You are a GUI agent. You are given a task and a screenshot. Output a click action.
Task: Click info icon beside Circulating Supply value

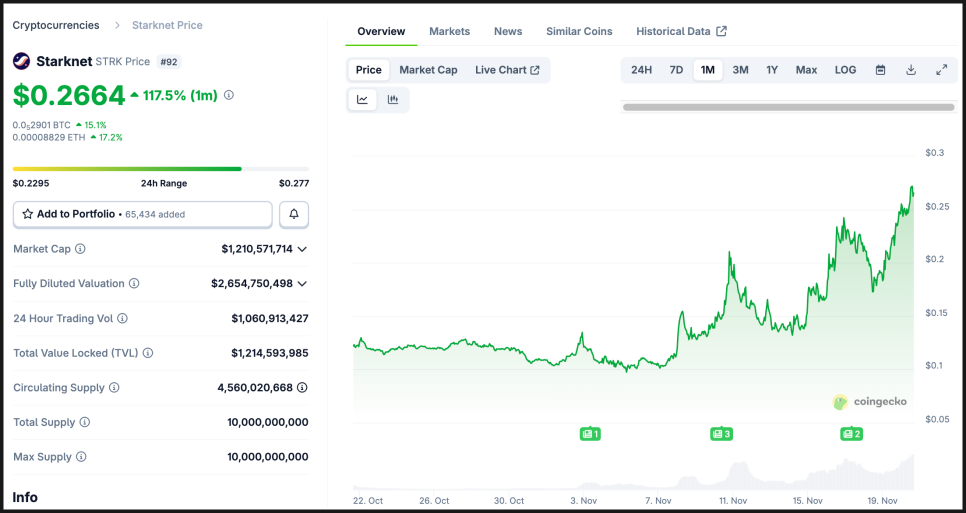coord(302,388)
